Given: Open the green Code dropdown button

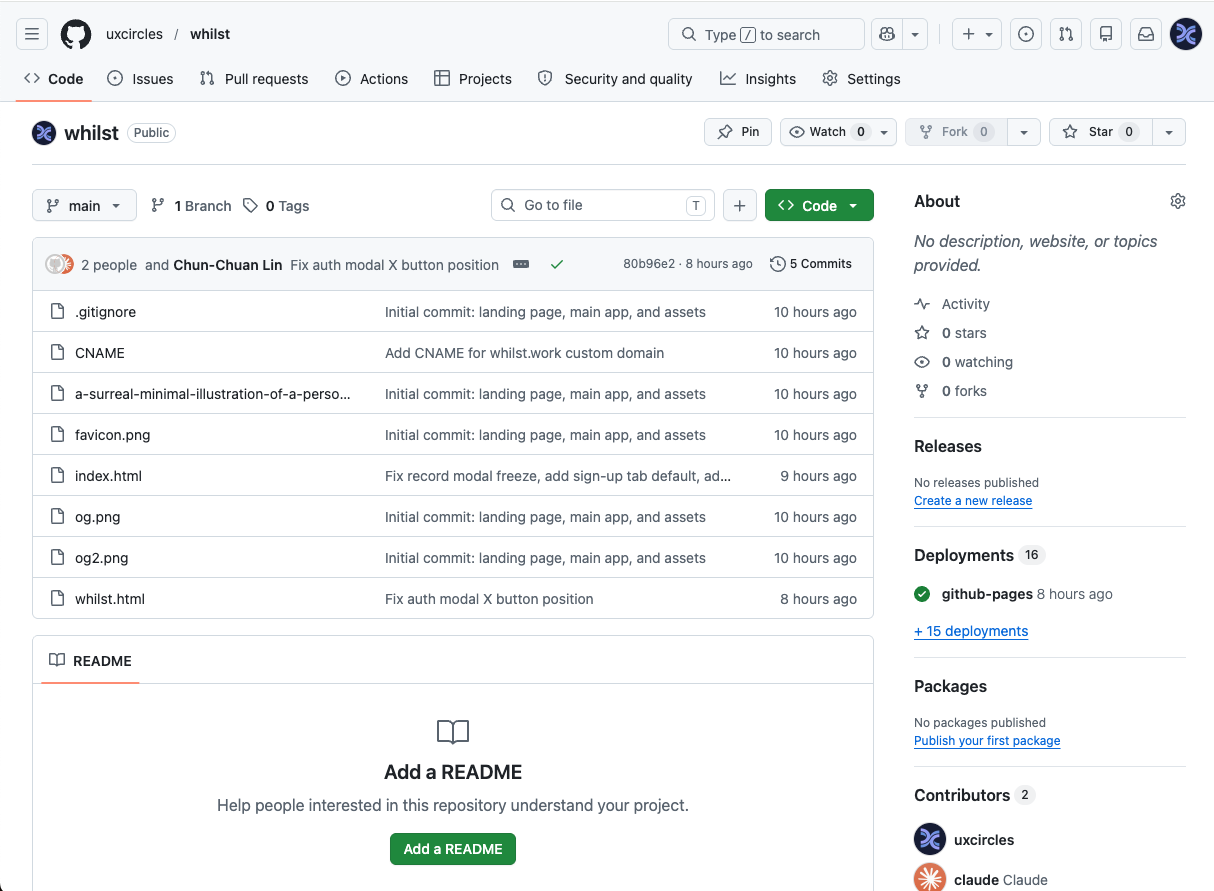Looking at the screenshot, I should (819, 205).
